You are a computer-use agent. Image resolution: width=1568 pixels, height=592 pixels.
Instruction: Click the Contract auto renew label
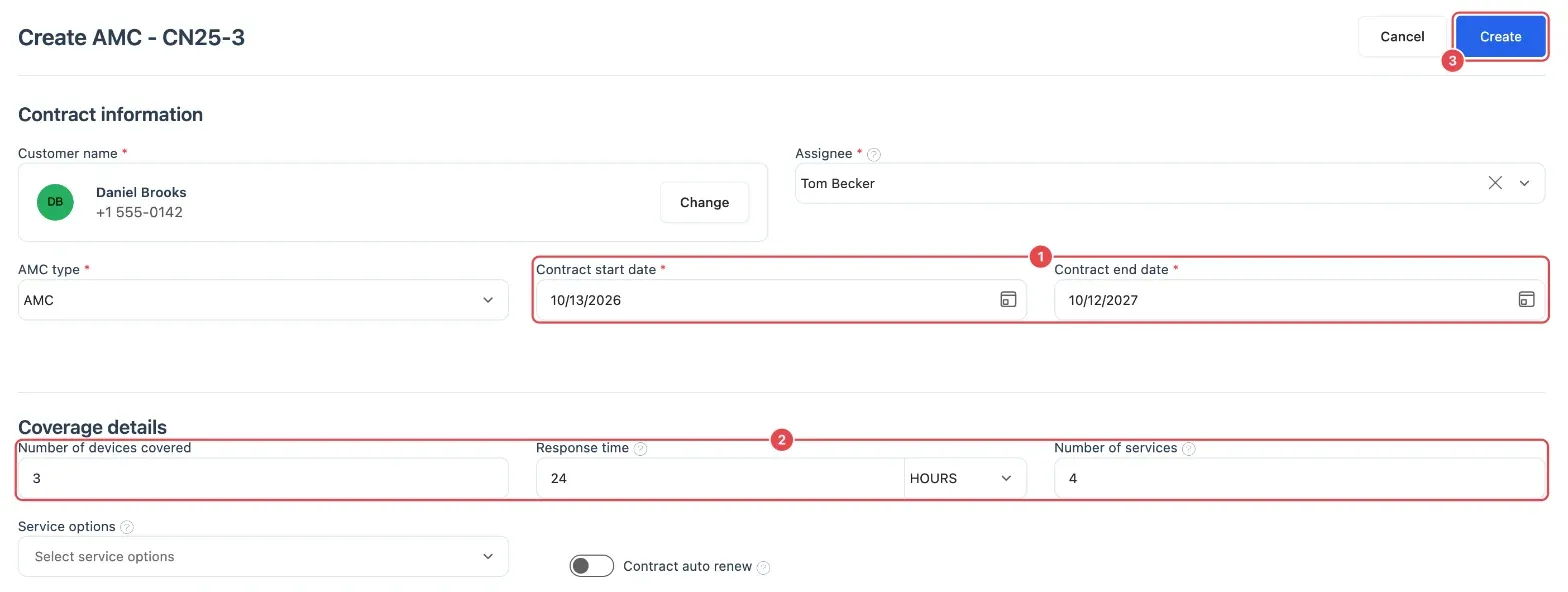pos(687,566)
